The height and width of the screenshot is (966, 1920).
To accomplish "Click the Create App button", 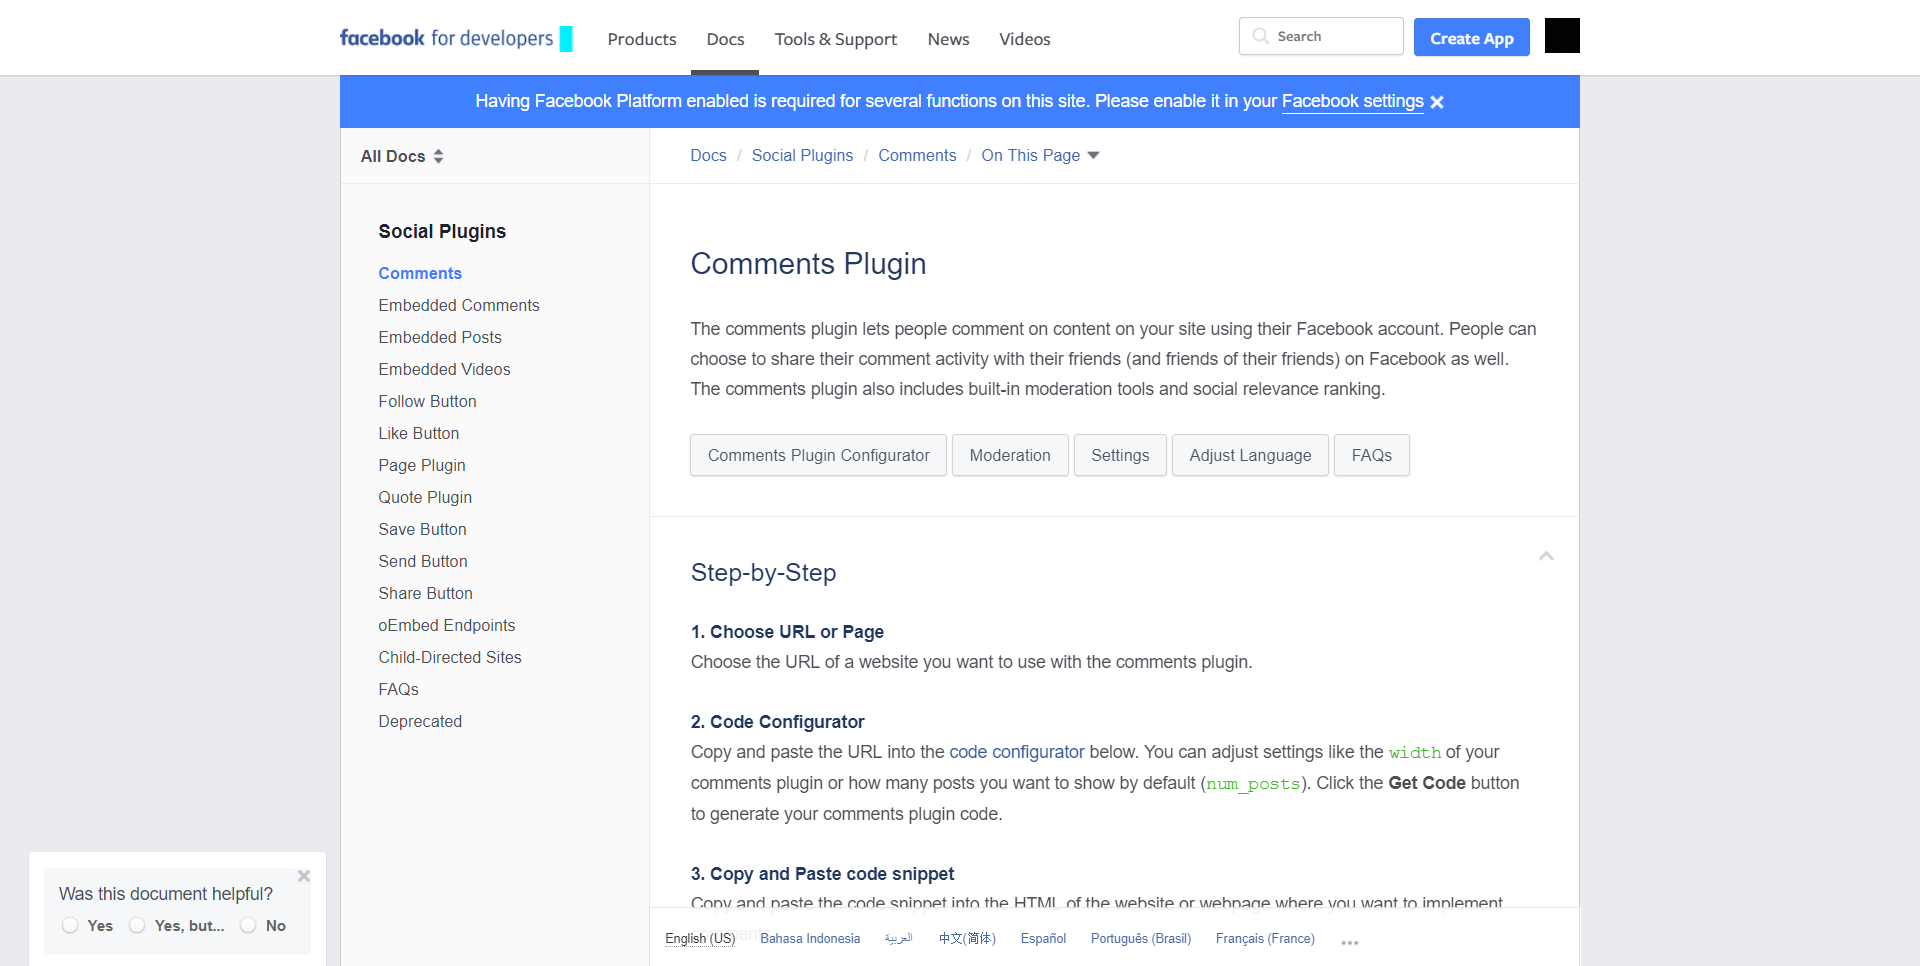I will coord(1471,37).
